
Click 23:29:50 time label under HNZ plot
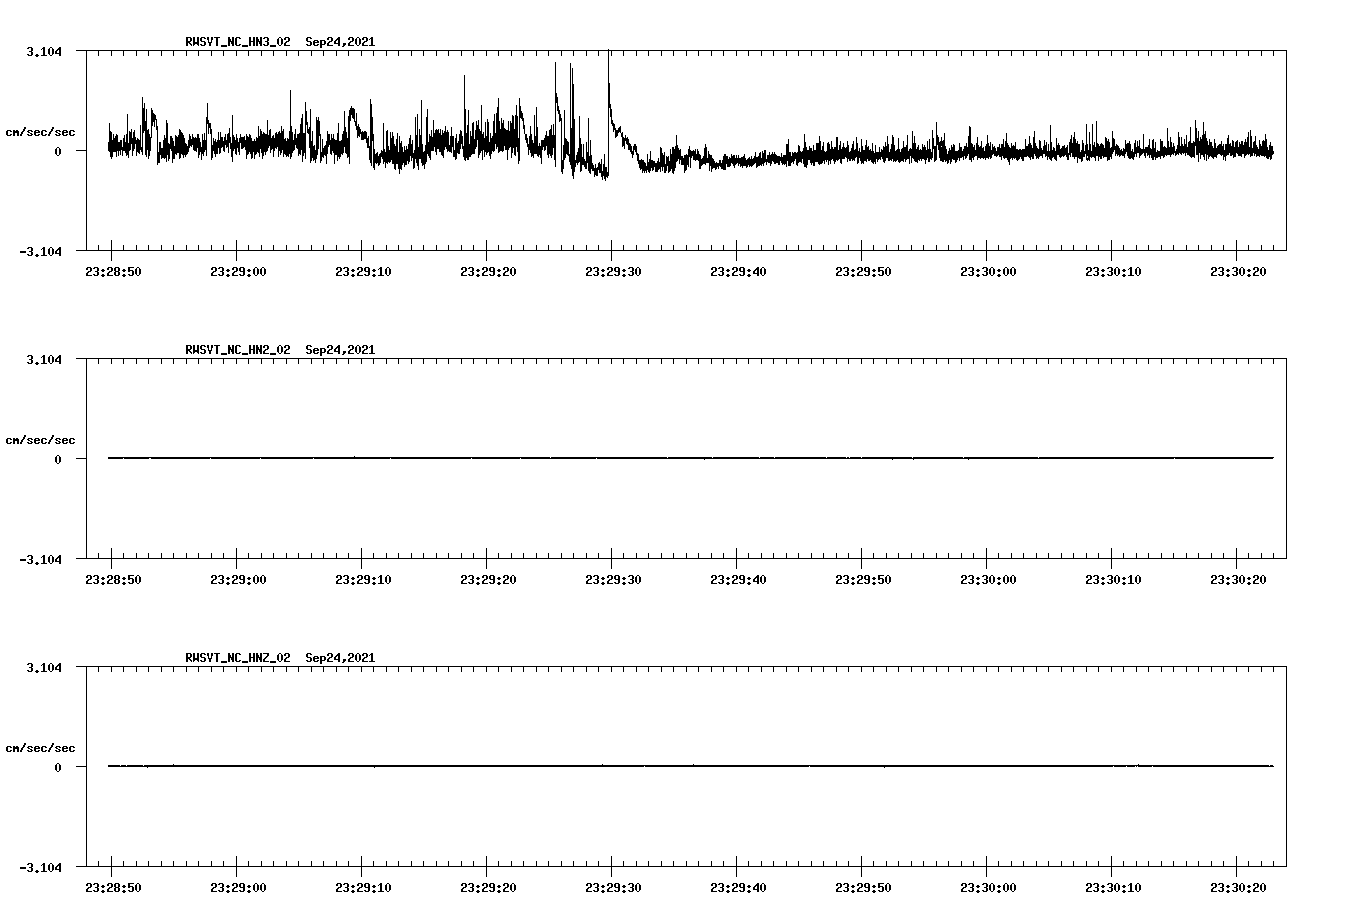(862, 887)
